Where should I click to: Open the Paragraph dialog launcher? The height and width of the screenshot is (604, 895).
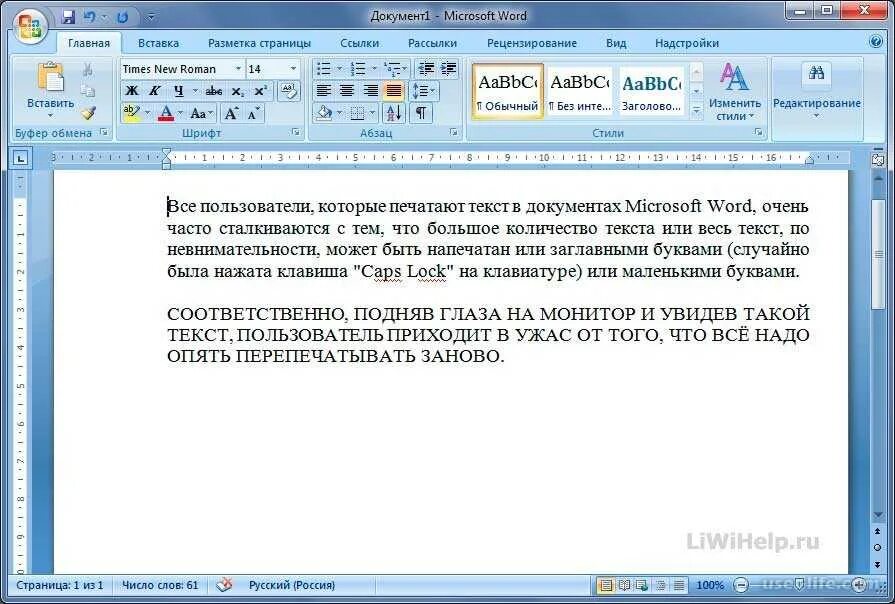(454, 132)
